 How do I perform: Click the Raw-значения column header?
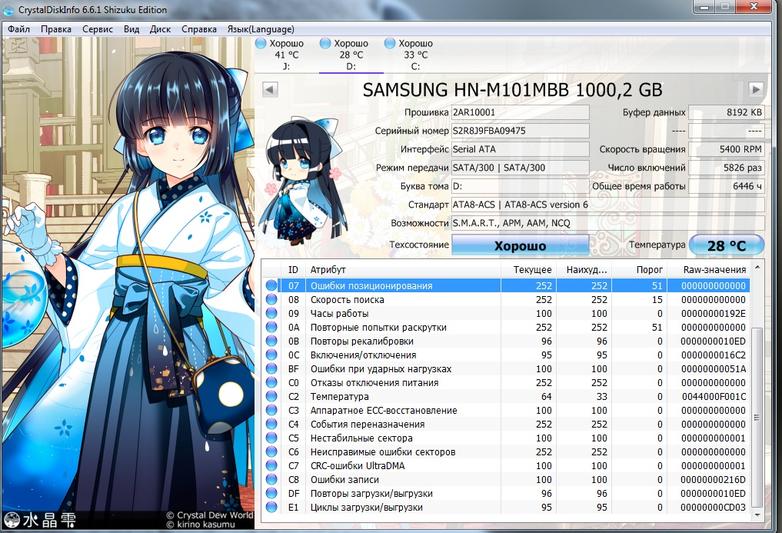(708, 269)
